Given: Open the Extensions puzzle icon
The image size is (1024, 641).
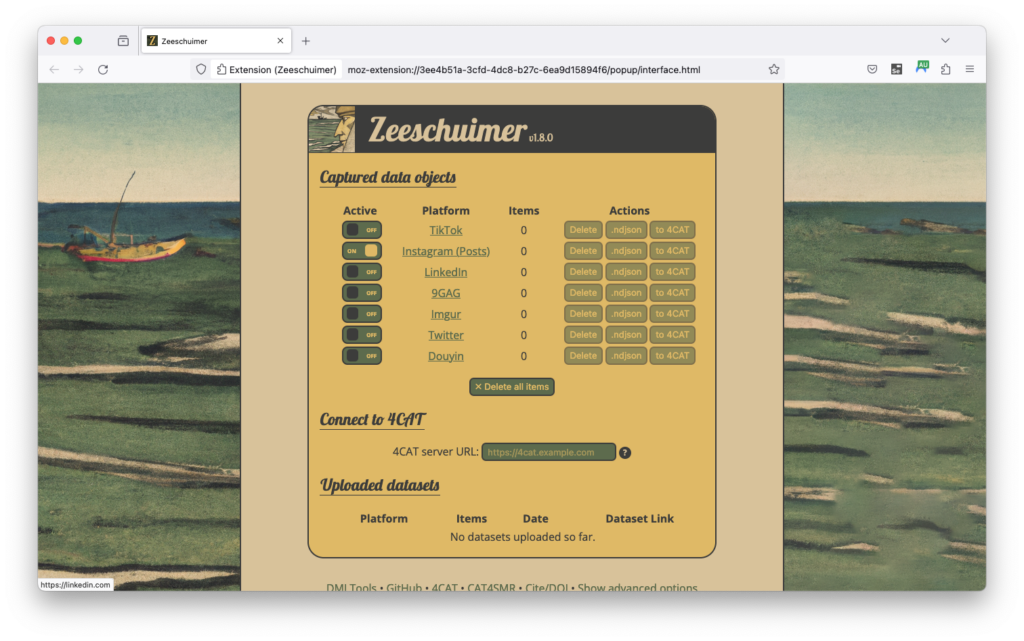Looking at the screenshot, I should coord(945,69).
